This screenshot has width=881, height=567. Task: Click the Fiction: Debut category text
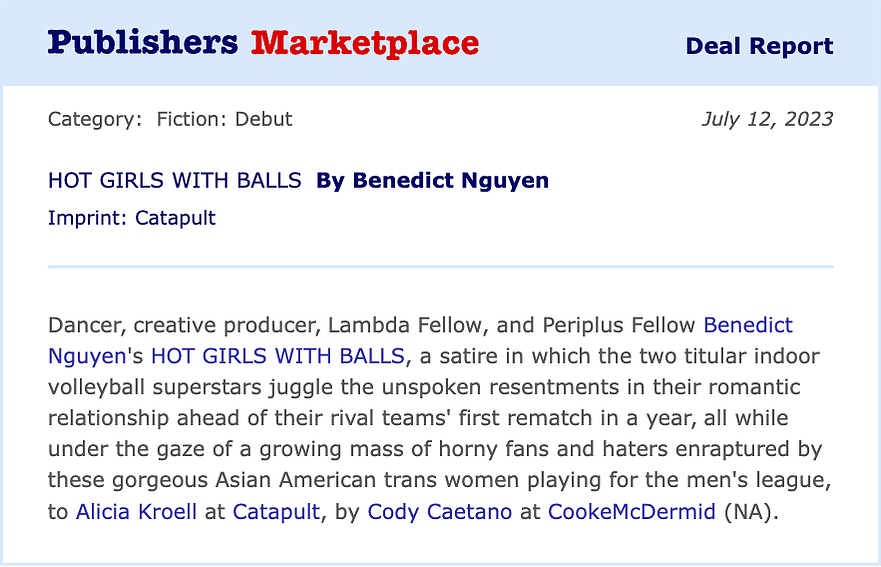click(224, 119)
